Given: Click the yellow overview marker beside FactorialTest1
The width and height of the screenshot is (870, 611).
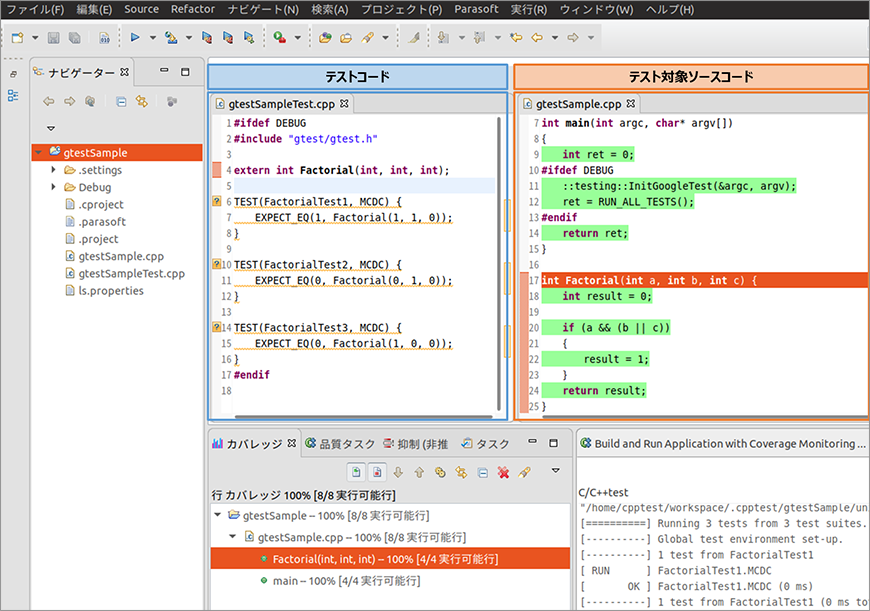Looking at the screenshot, I should click(x=507, y=215).
